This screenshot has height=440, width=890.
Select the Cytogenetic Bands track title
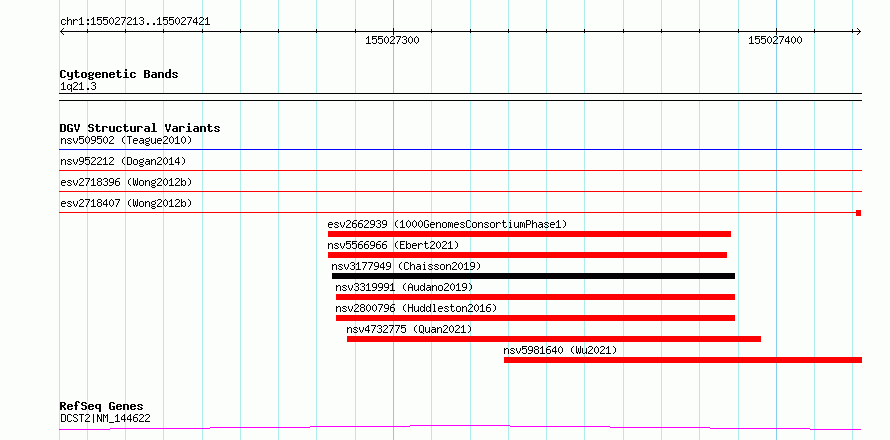[119, 74]
